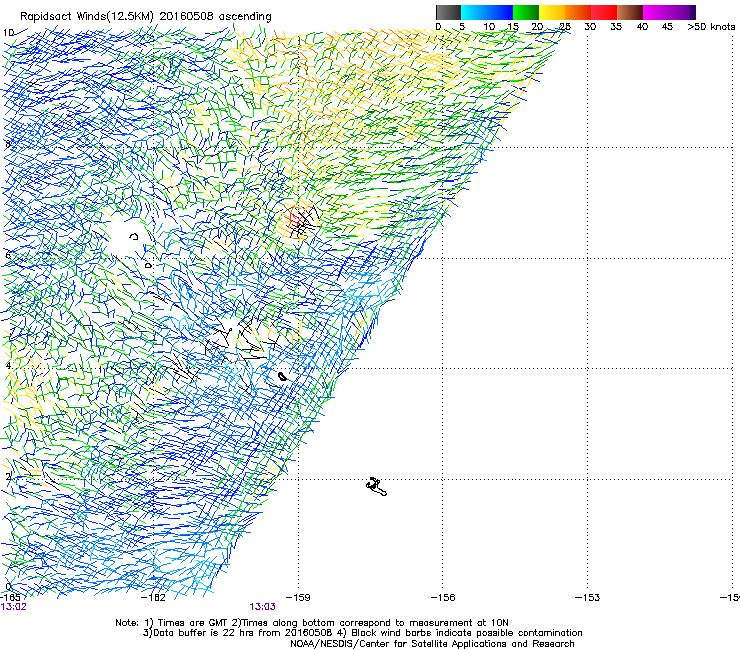Screen dimensions: 740x650
Task: Click the '13:02' purple time label
Action: (14, 607)
